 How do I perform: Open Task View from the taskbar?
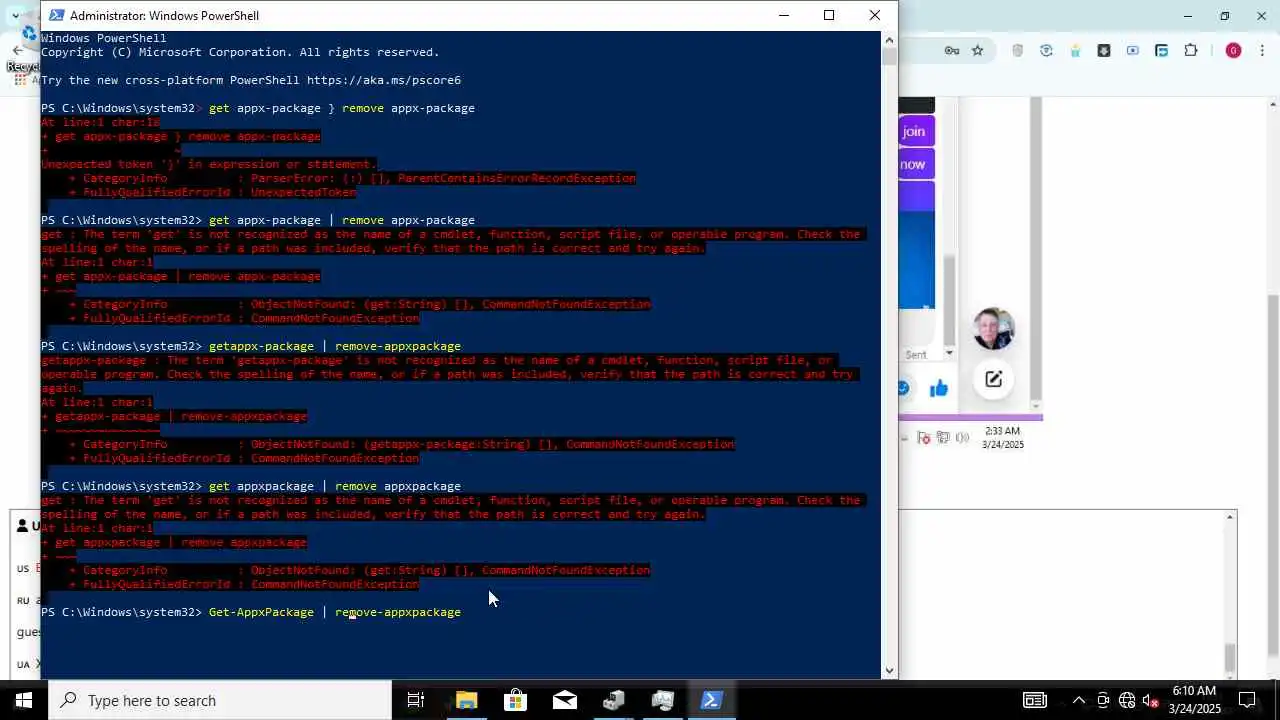click(416, 700)
